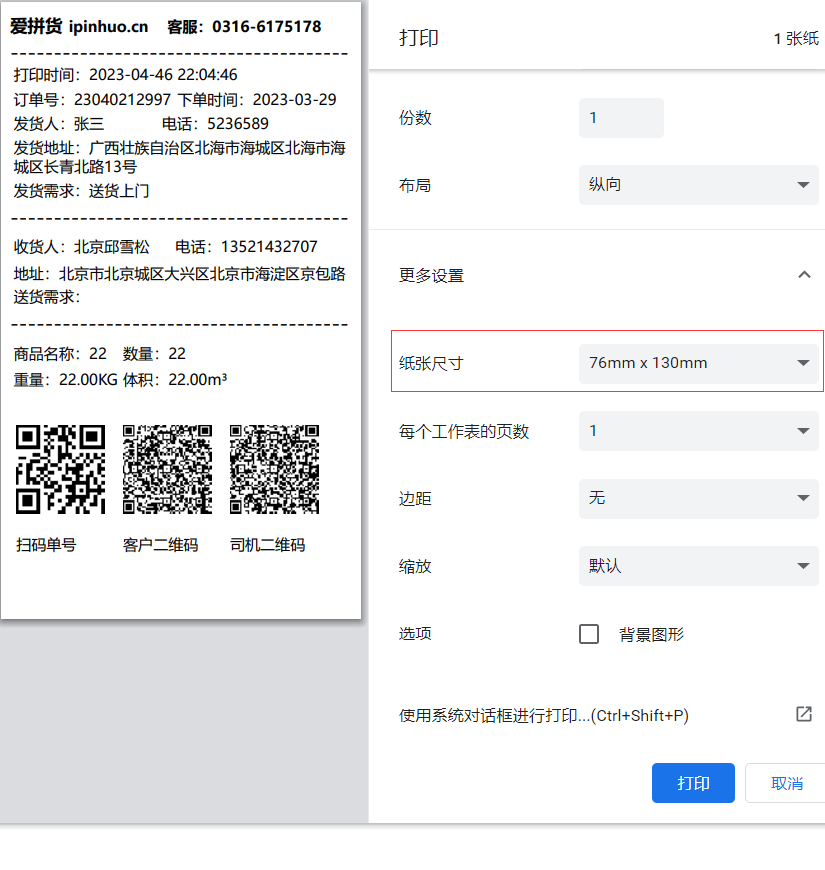Open the 缩放 默认 scale dropdown
Viewport: 825px width, 870px height.
tap(699, 566)
